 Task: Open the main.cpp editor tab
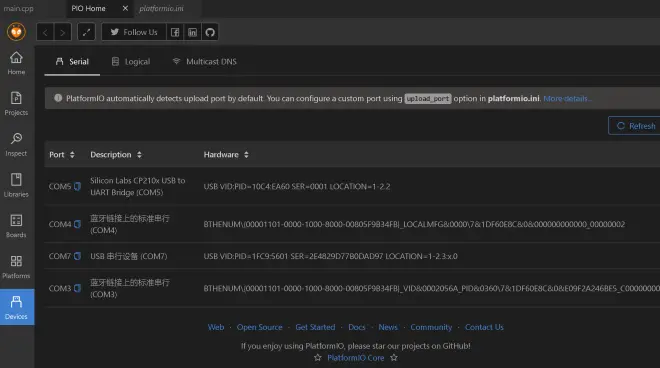(19, 8)
